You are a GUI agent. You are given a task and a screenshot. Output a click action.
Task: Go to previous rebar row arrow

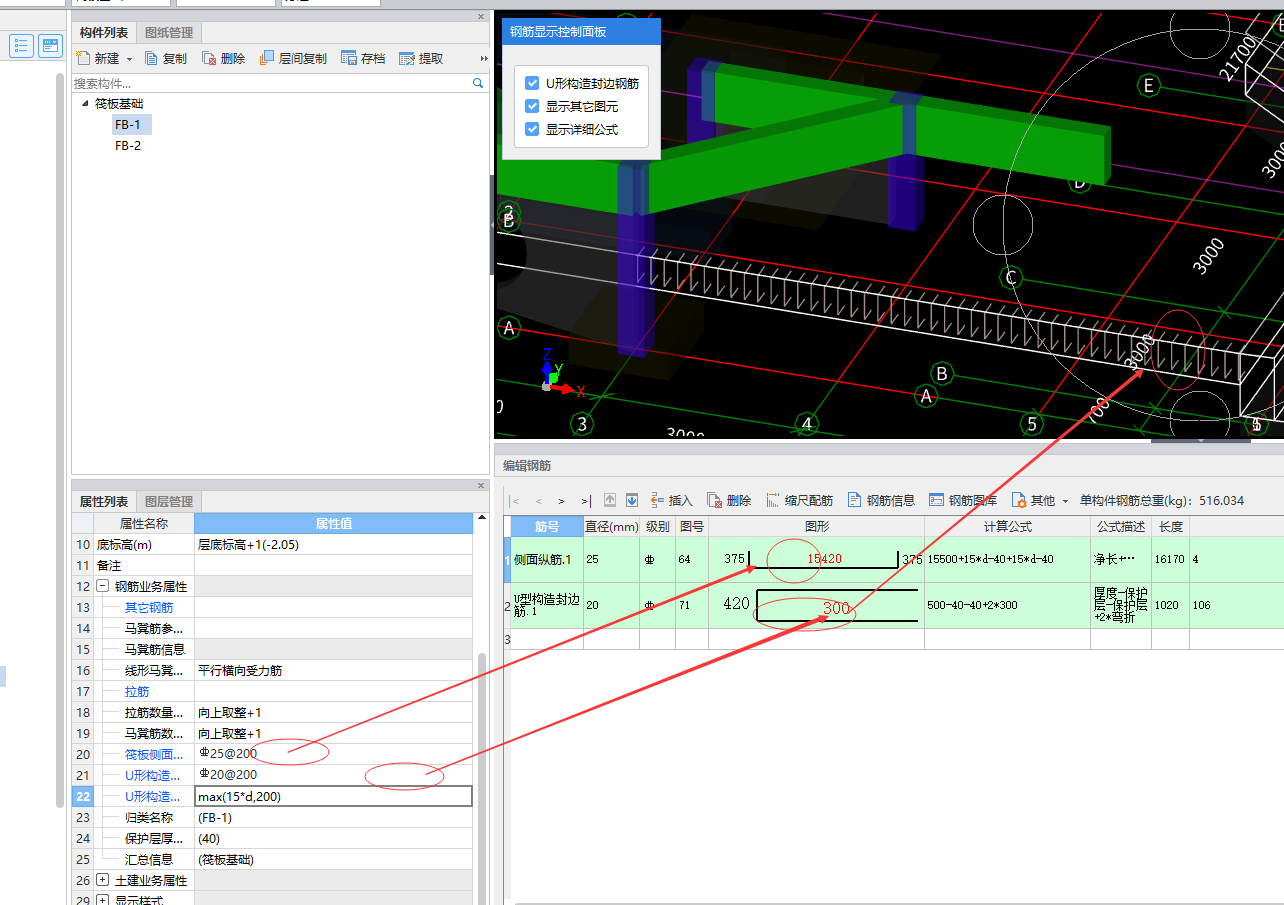pos(539,500)
